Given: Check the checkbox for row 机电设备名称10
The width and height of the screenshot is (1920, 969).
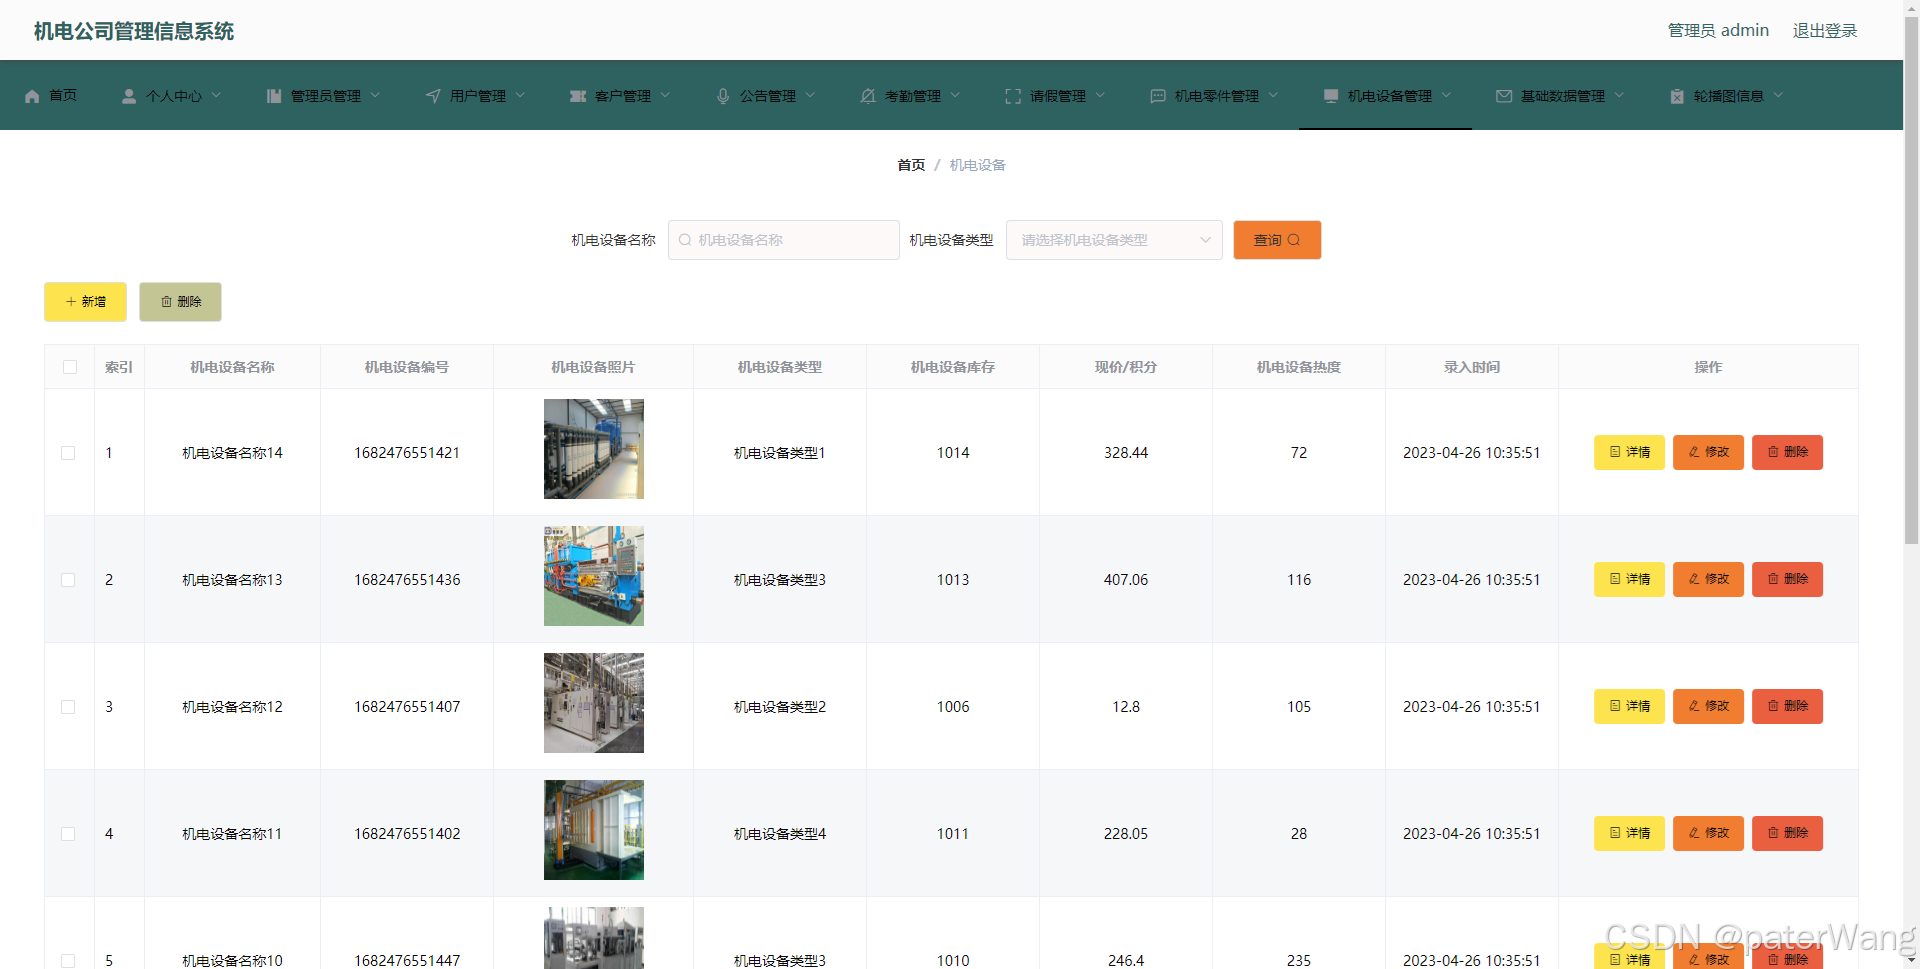Looking at the screenshot, I should click(x=68, y=961).
